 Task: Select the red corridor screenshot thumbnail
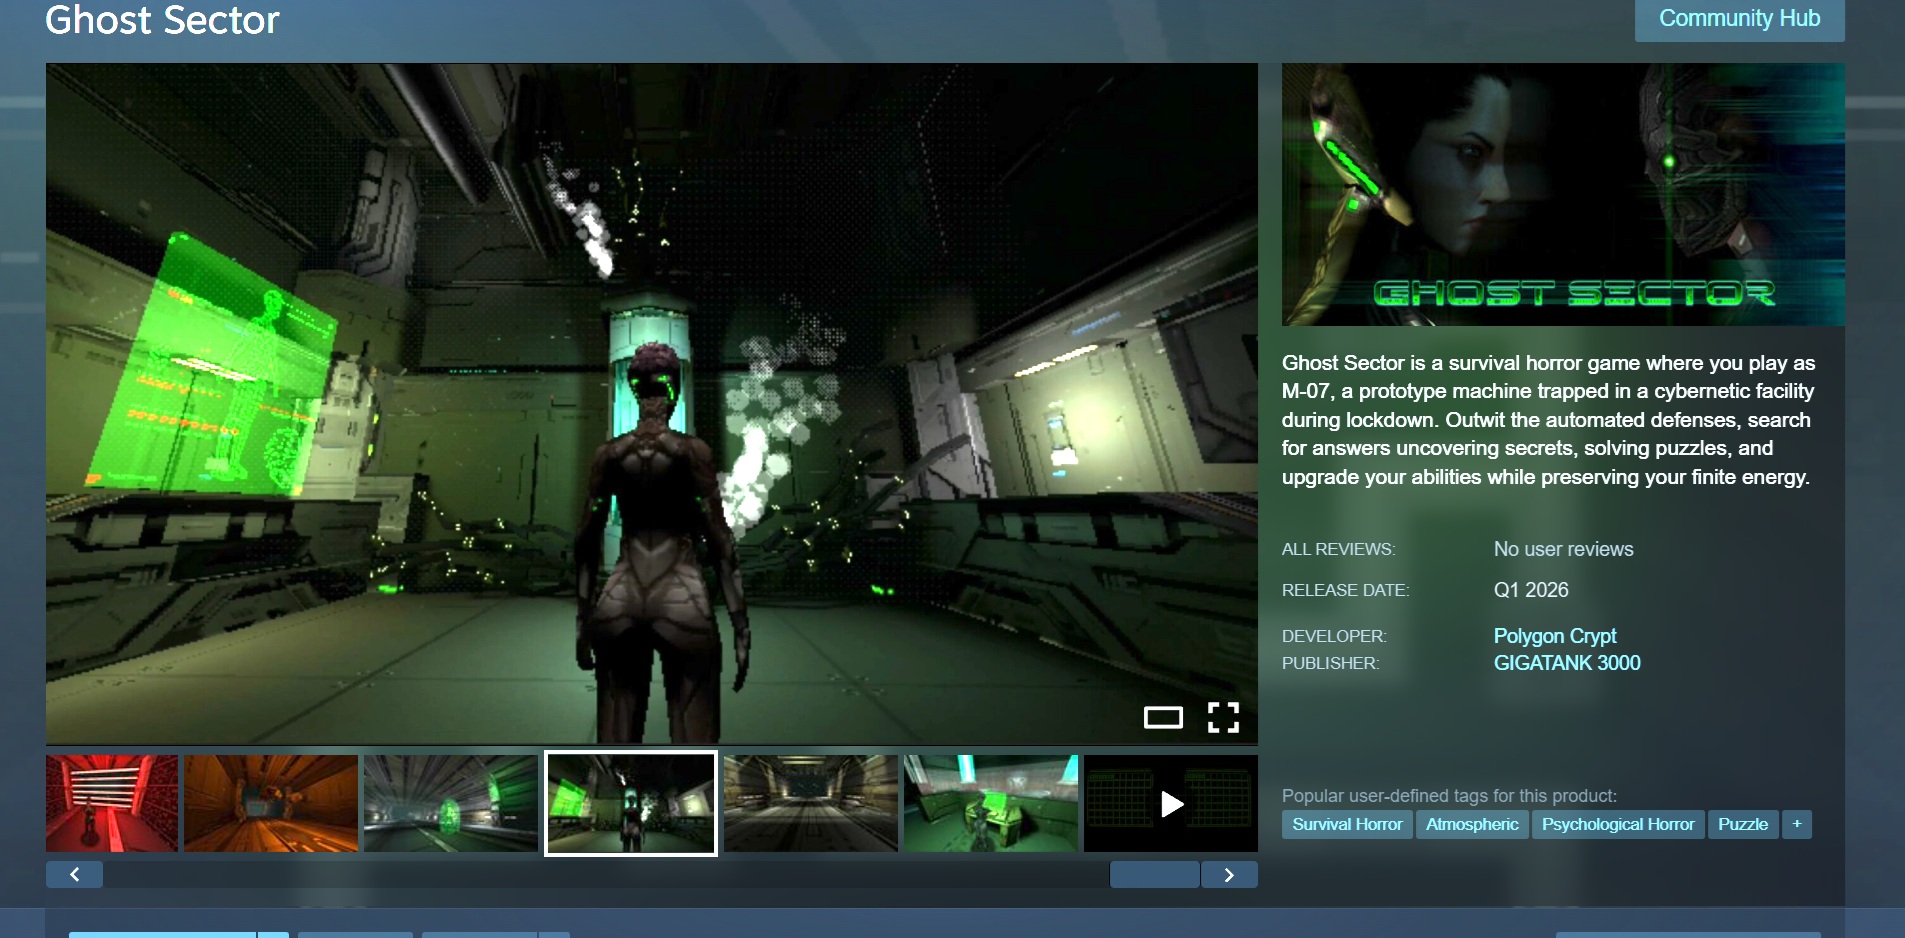coord(112,804)
